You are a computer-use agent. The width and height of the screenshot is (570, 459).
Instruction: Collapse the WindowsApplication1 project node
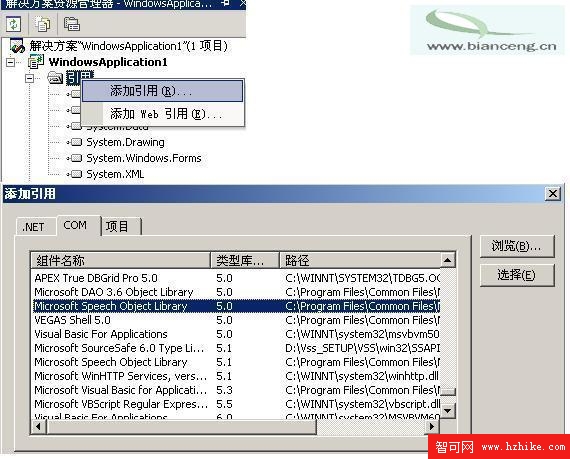(11, 62)
